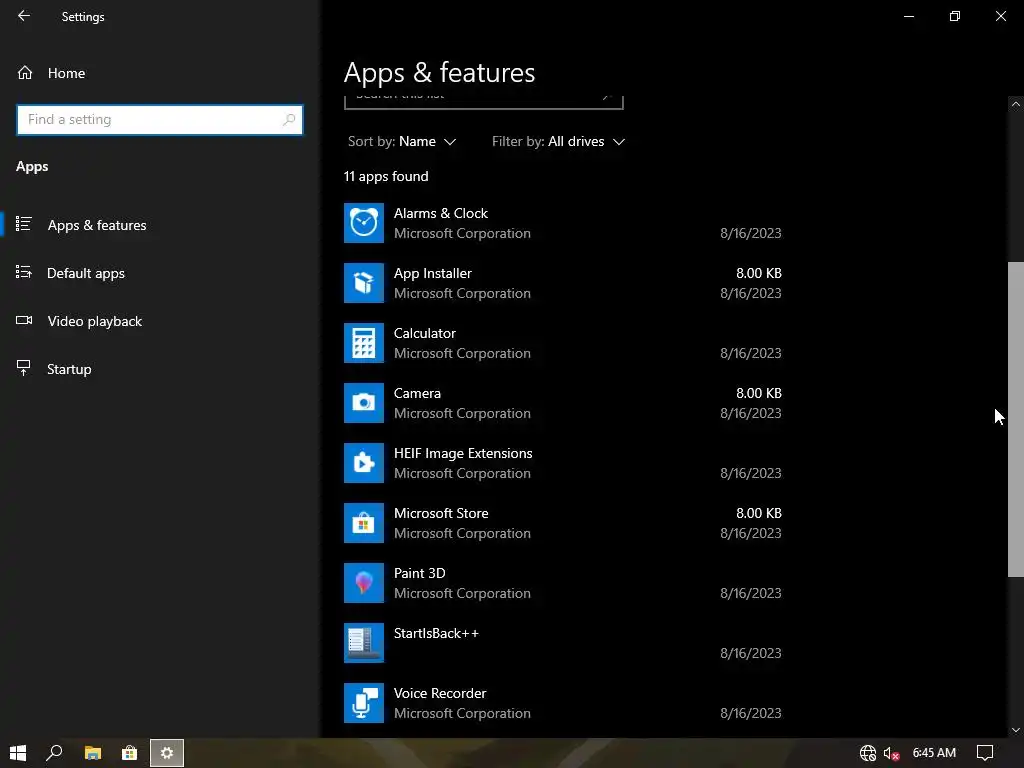Click the partially hidden app search box

point(484,102)
